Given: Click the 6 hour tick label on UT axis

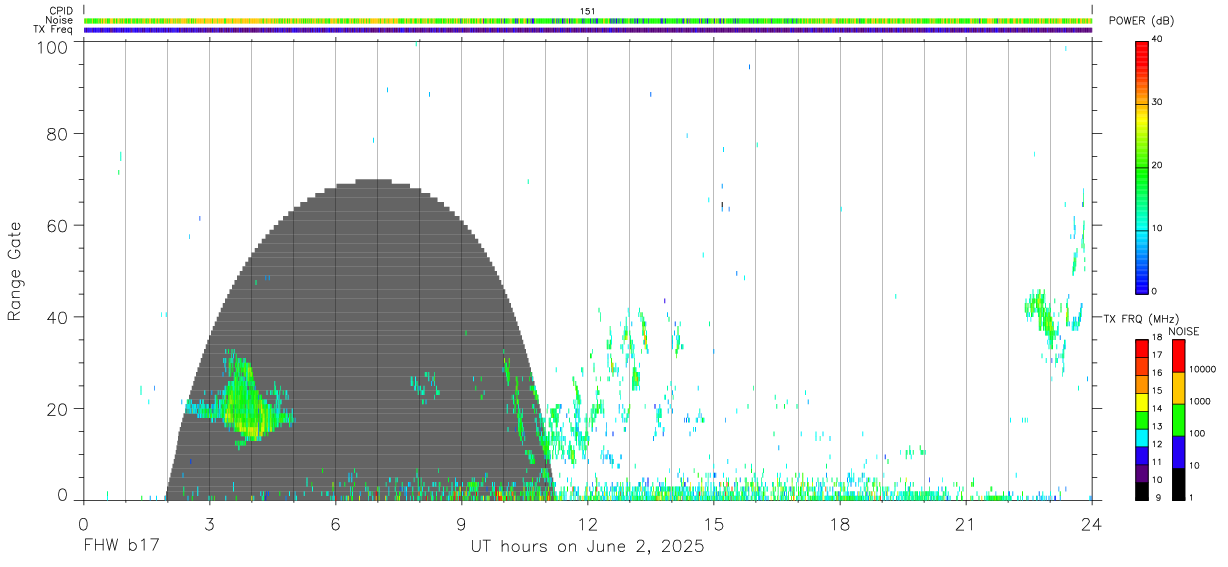Looking at the screenshot, I should point(335,523).
